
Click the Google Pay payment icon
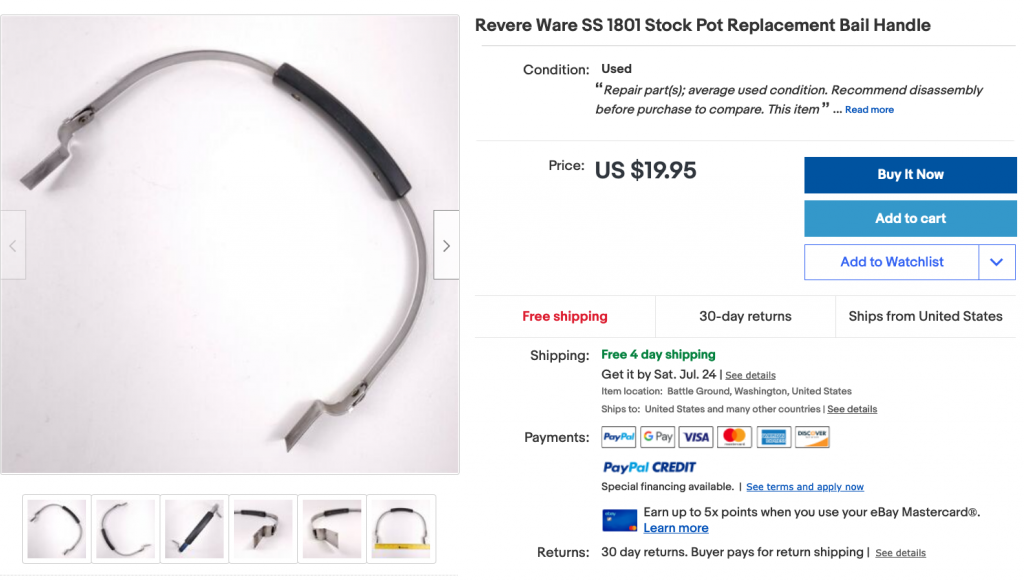point(657,437)
